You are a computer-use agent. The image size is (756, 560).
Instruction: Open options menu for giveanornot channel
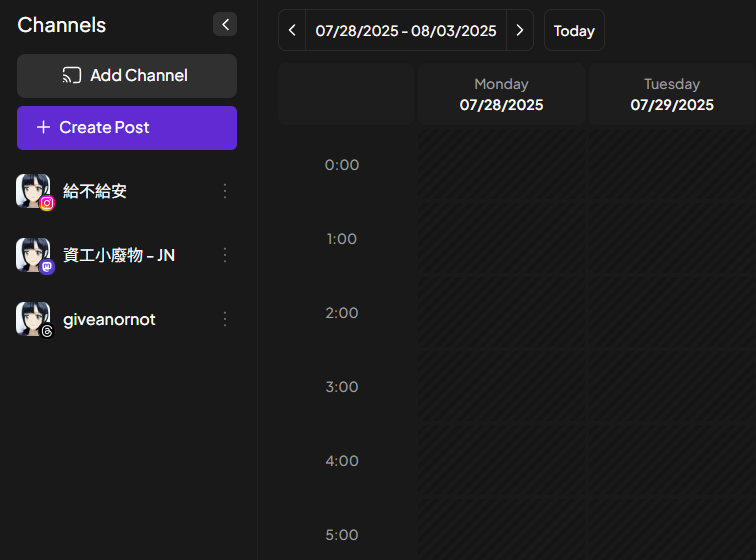(225, 319)
